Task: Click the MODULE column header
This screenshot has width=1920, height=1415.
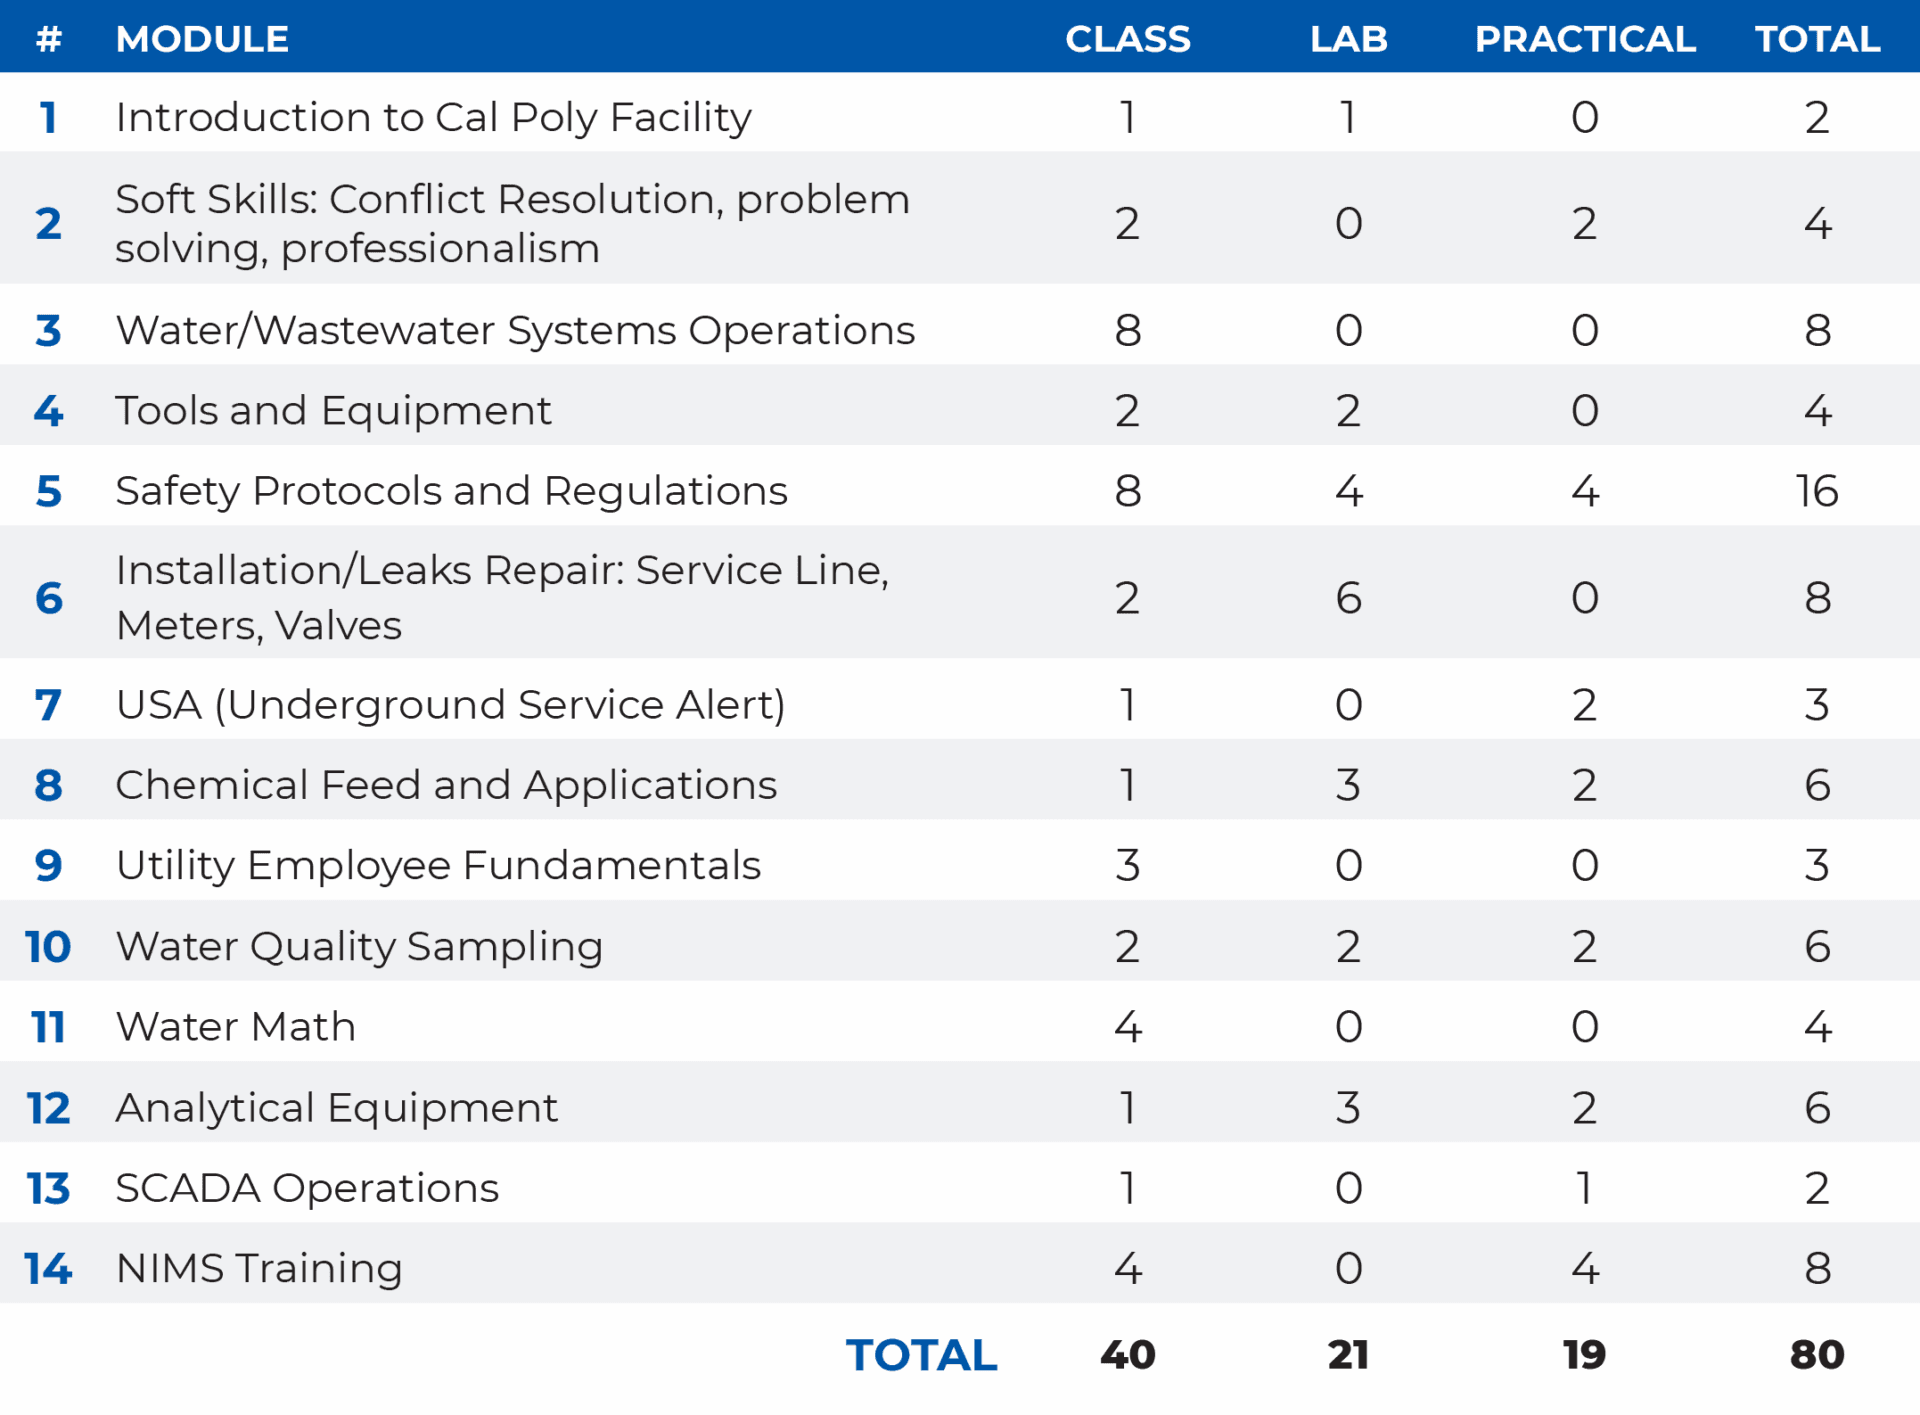Action: (x=201, y=38)
